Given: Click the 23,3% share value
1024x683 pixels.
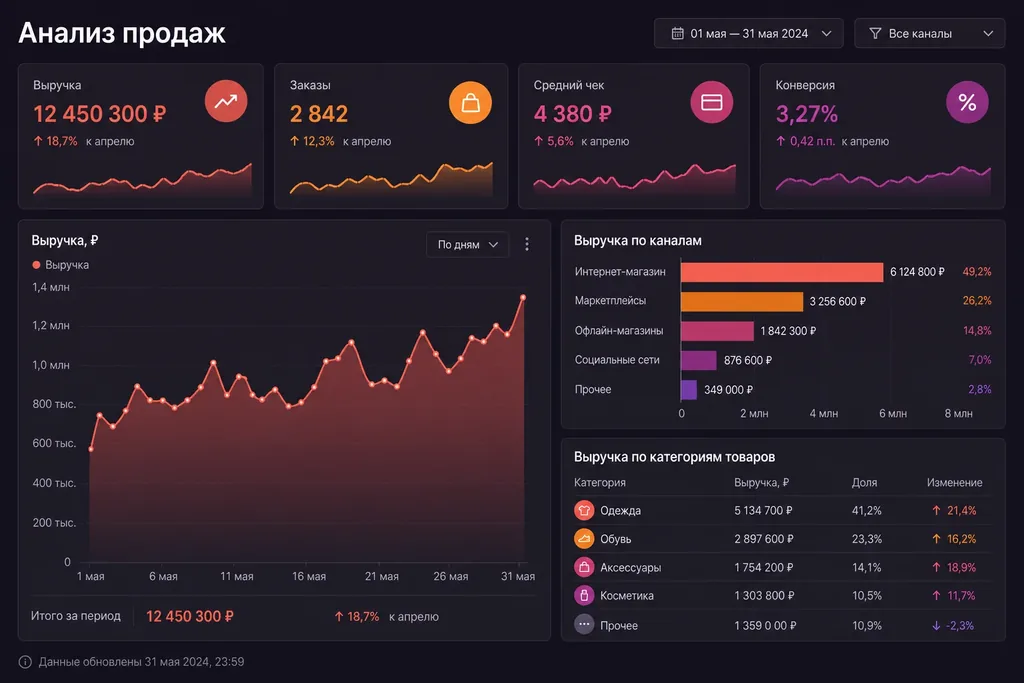Looking at the screenshot, I should (x=867, y=539).
